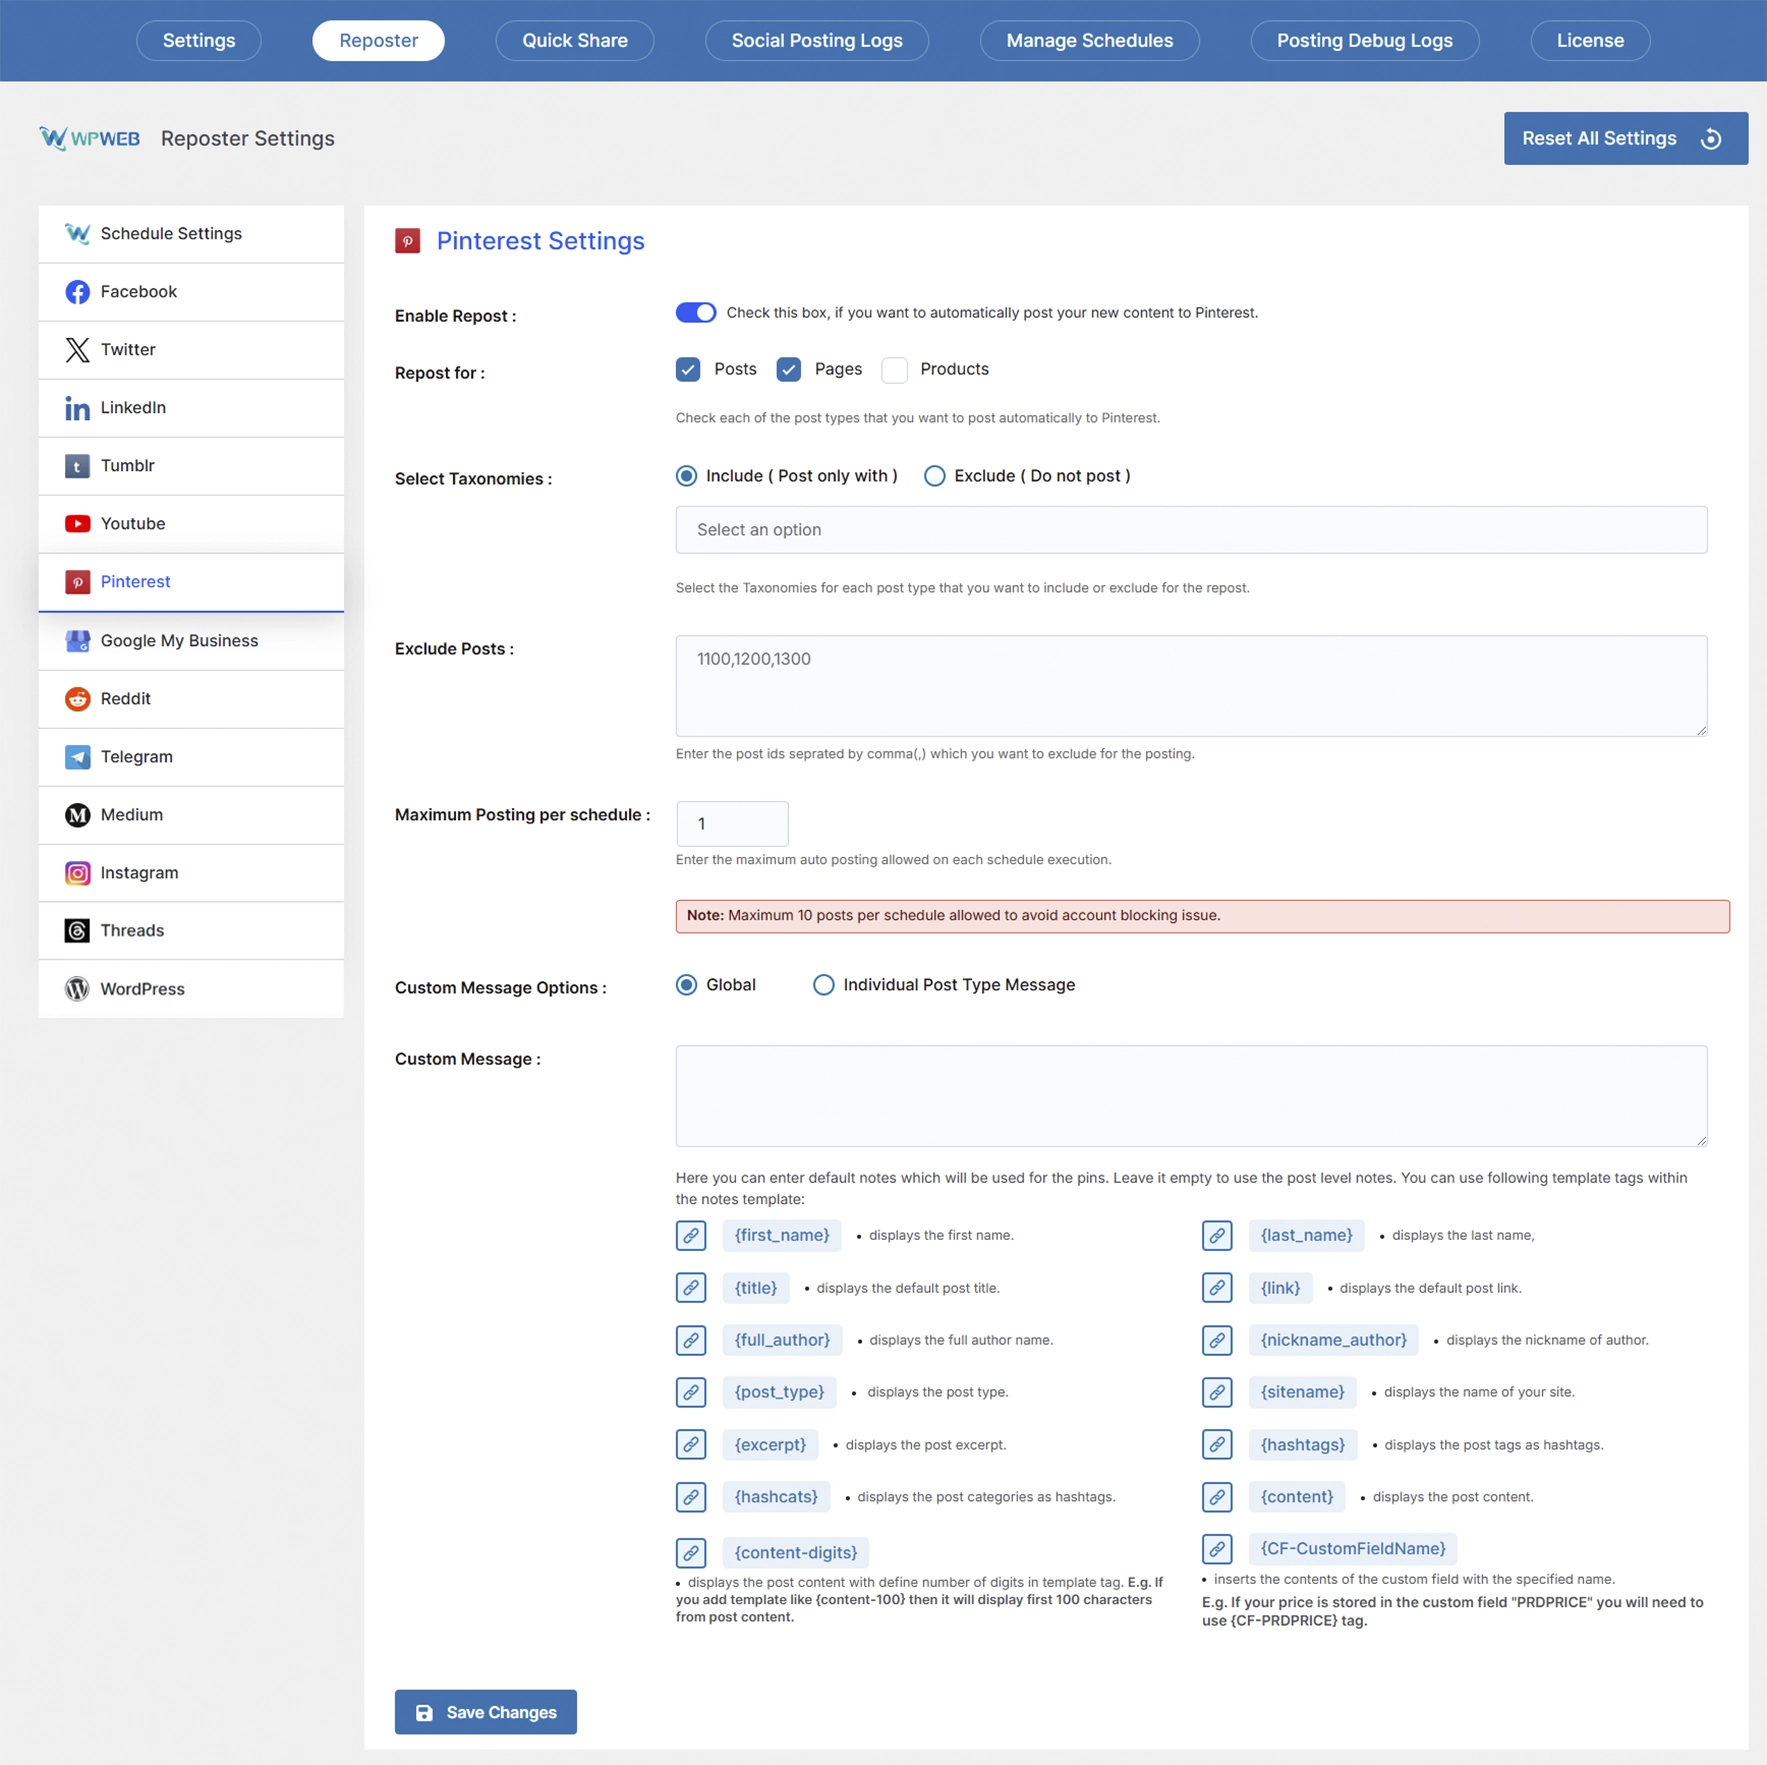Select Exclude ( Do not post ) radio
Image resolution: width=1767 pixels, height=1765 pixels.
[935, 476]
